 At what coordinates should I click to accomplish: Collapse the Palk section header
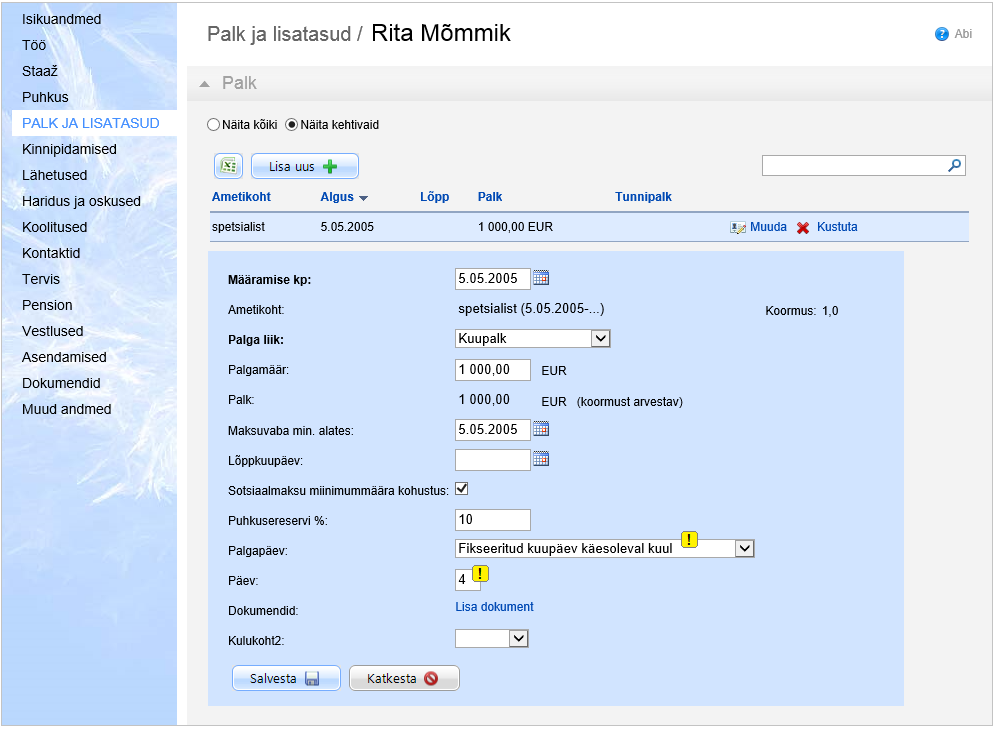204,83
